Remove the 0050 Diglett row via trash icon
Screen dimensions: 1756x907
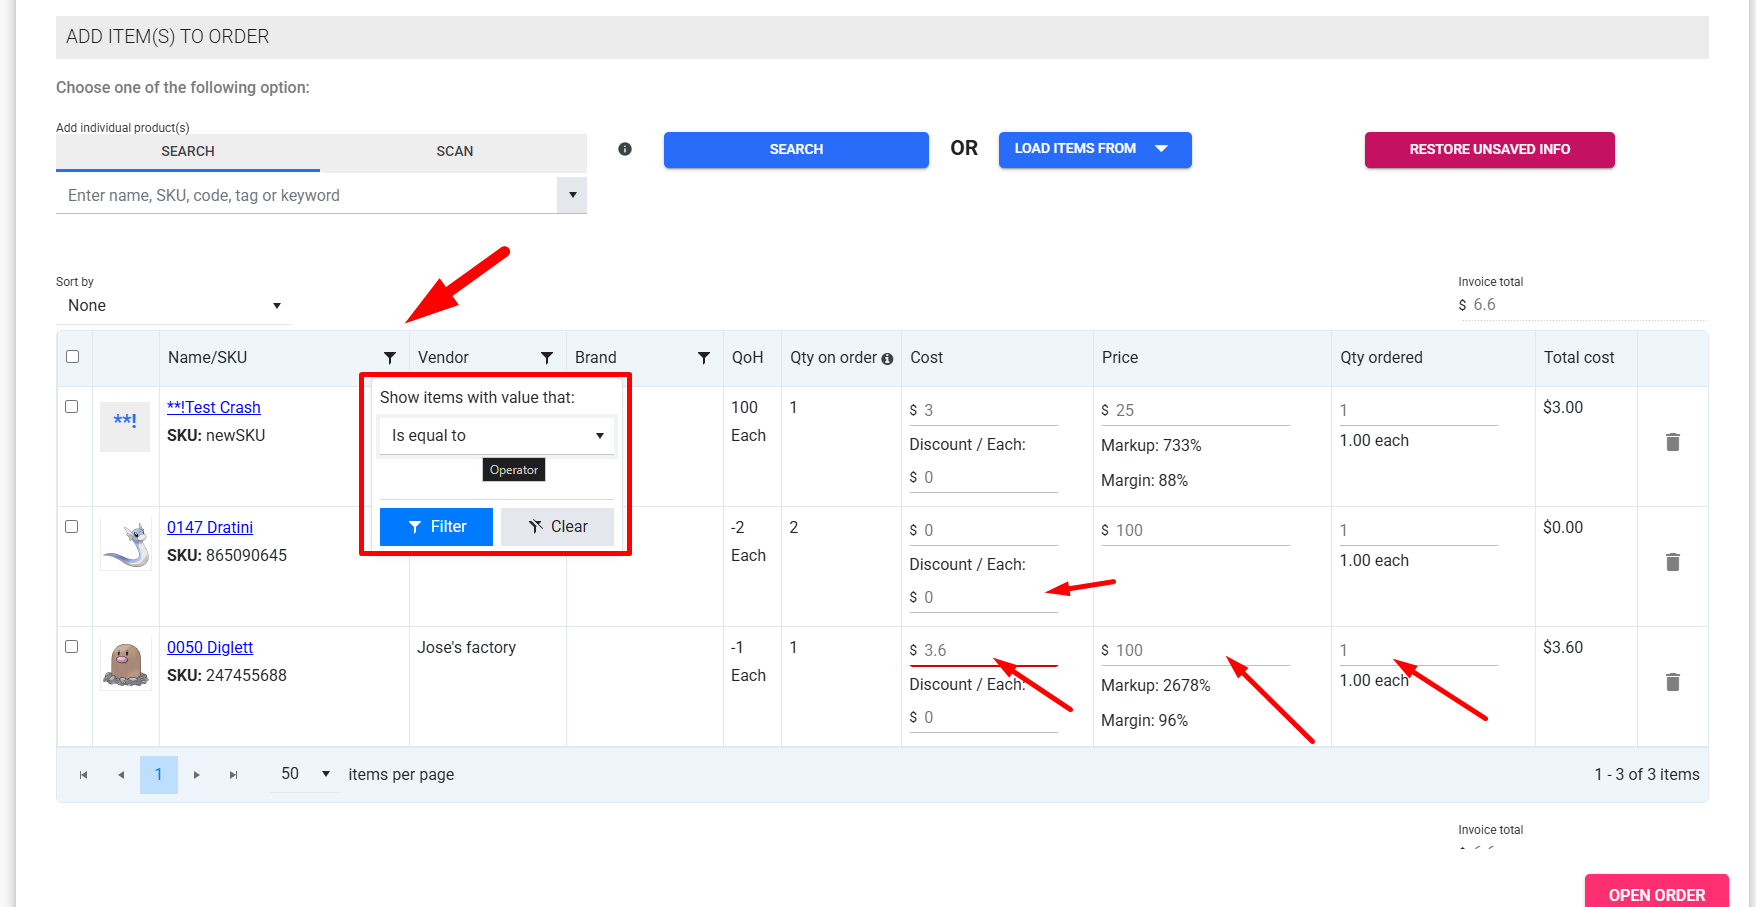[x=1672, y=682]
